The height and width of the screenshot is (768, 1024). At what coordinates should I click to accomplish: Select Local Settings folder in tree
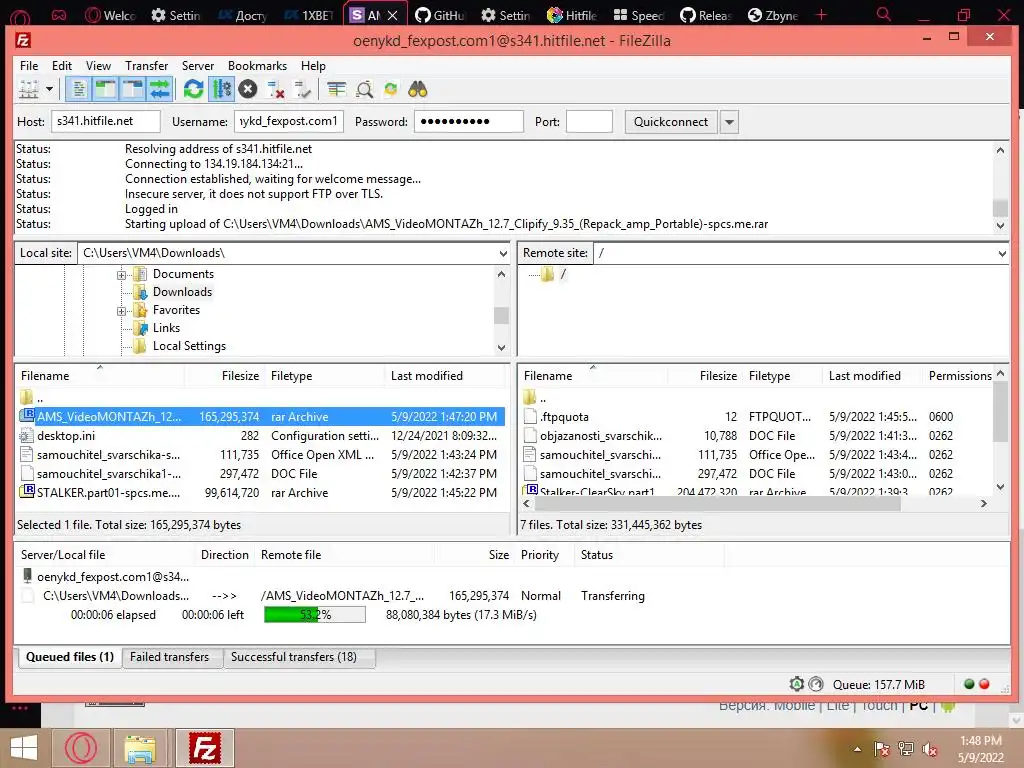(x=189, y=346)
